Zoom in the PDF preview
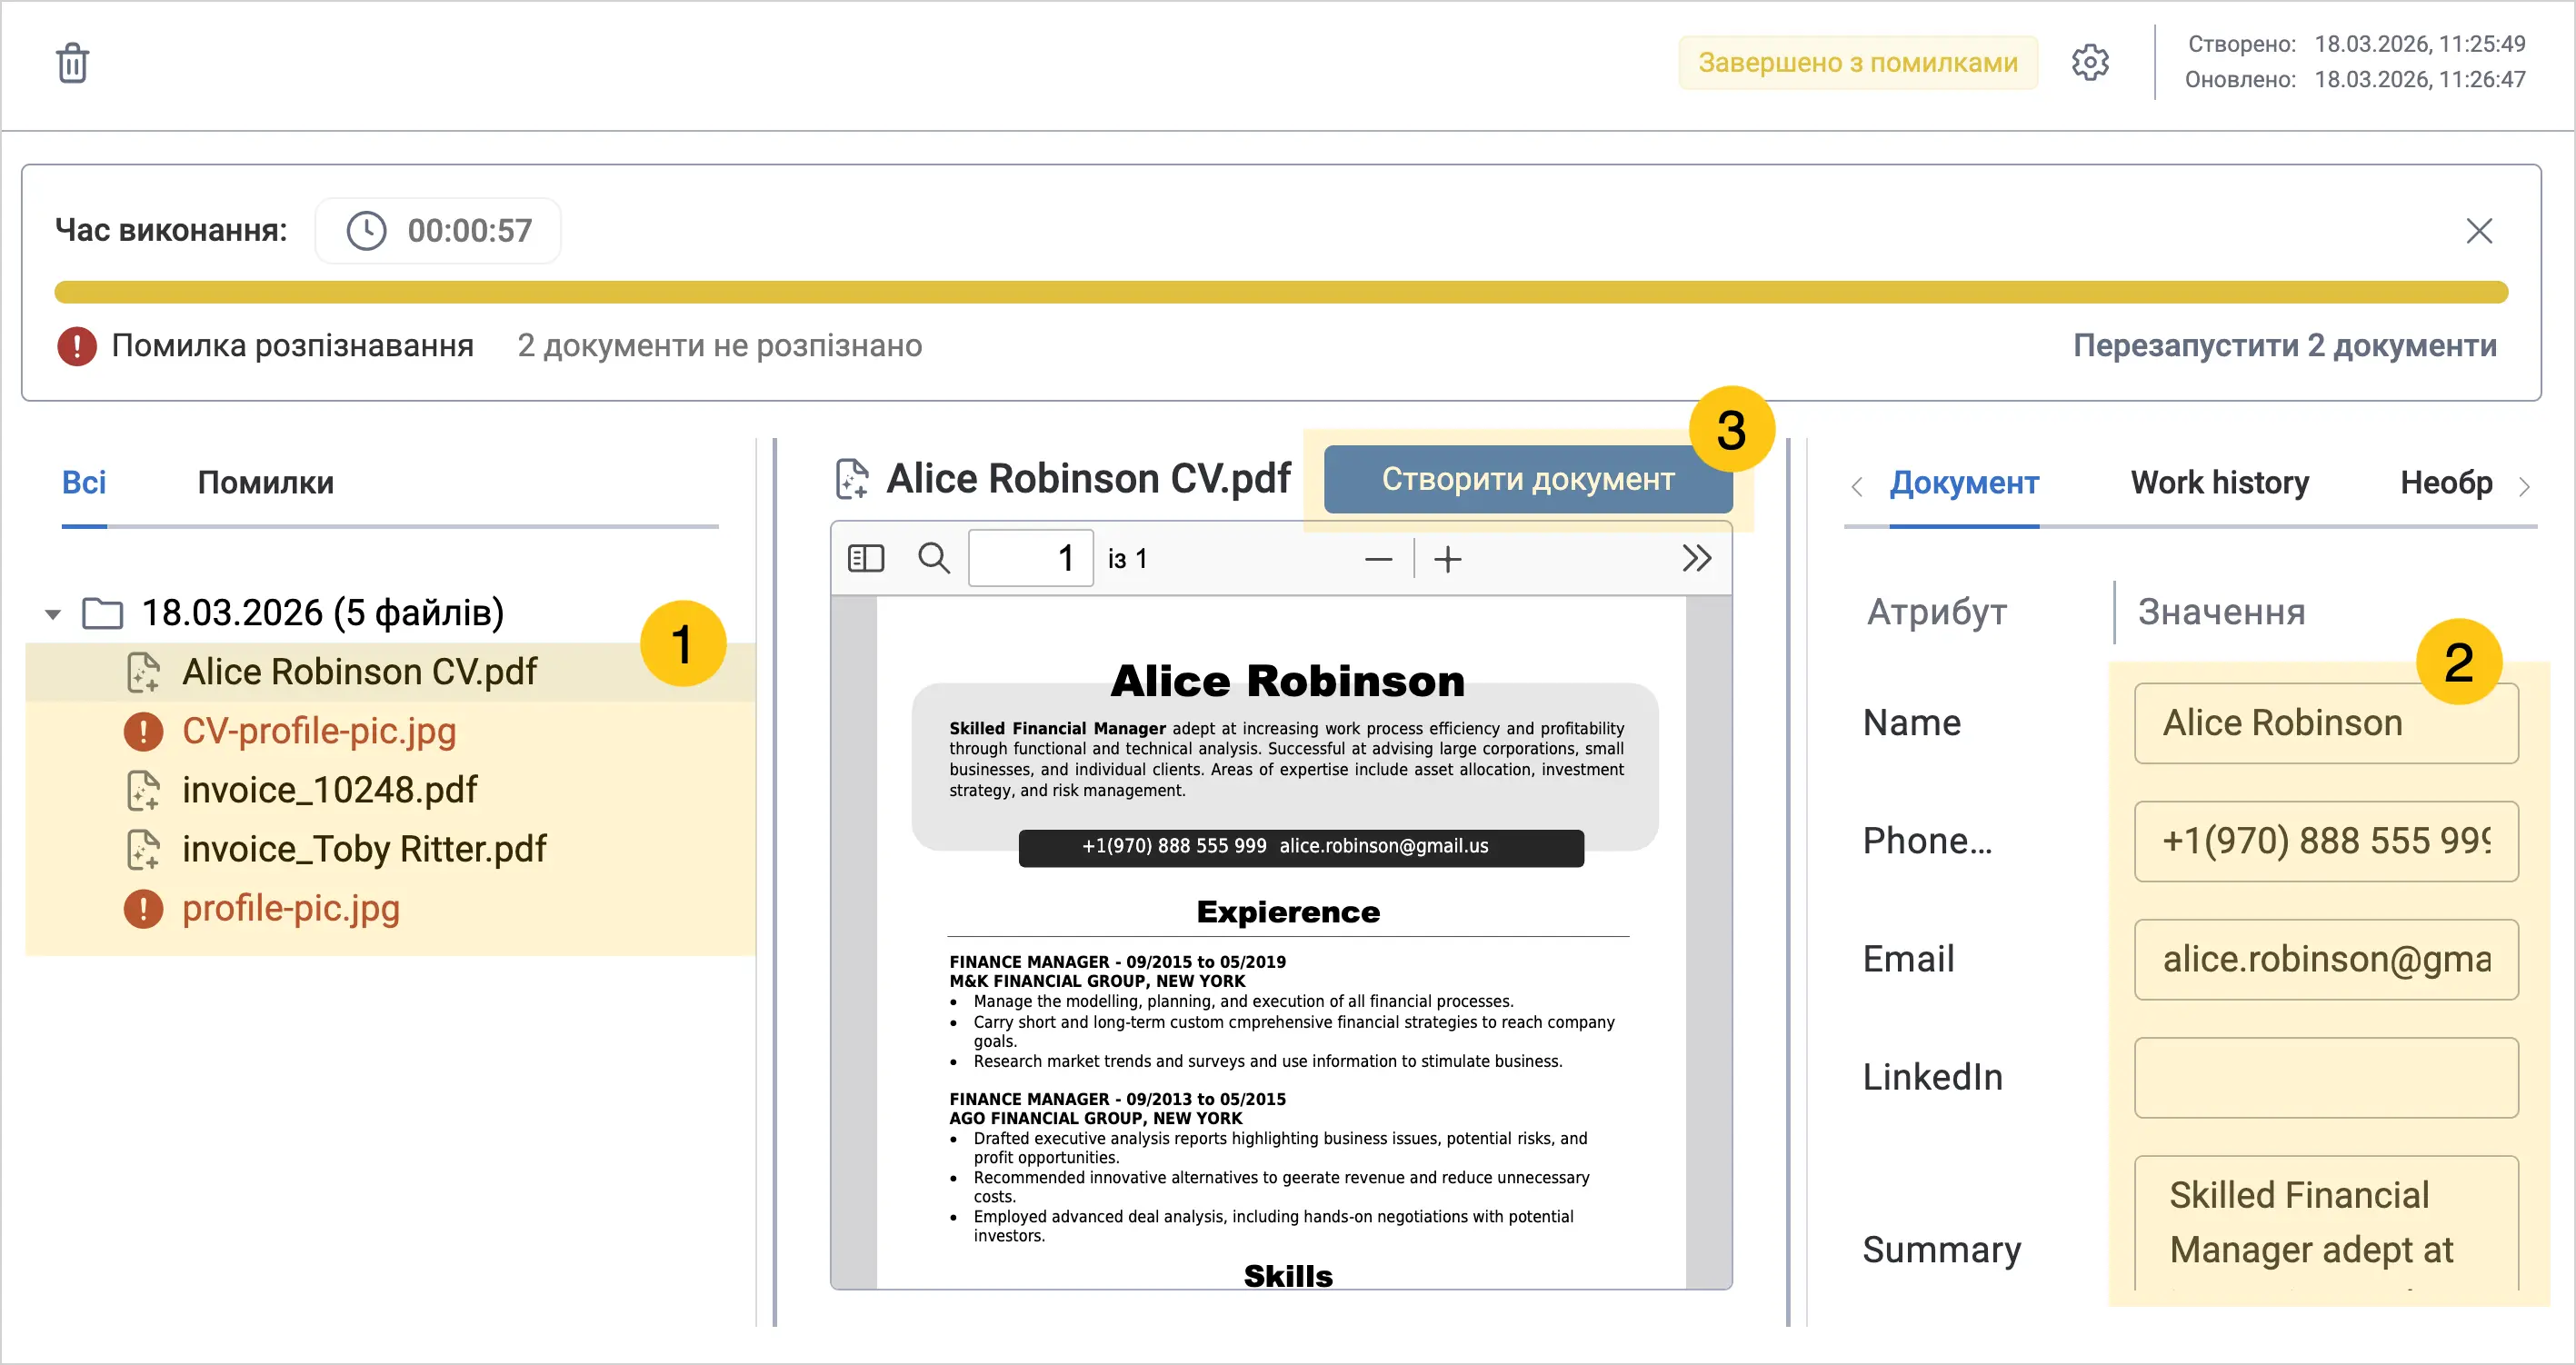Screen dimensions: 2576x1365 coord(1447,559)
